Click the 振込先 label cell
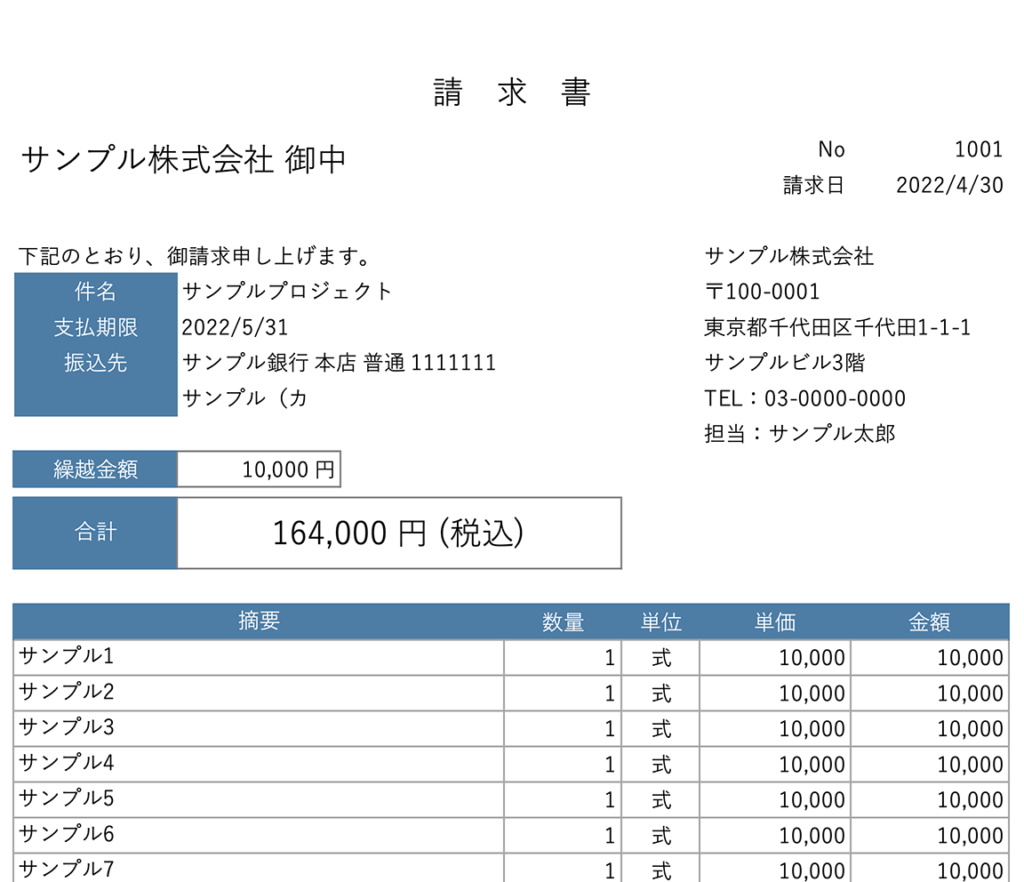The width and height of the screenshot is (1024, 882). tap(95, 362)
